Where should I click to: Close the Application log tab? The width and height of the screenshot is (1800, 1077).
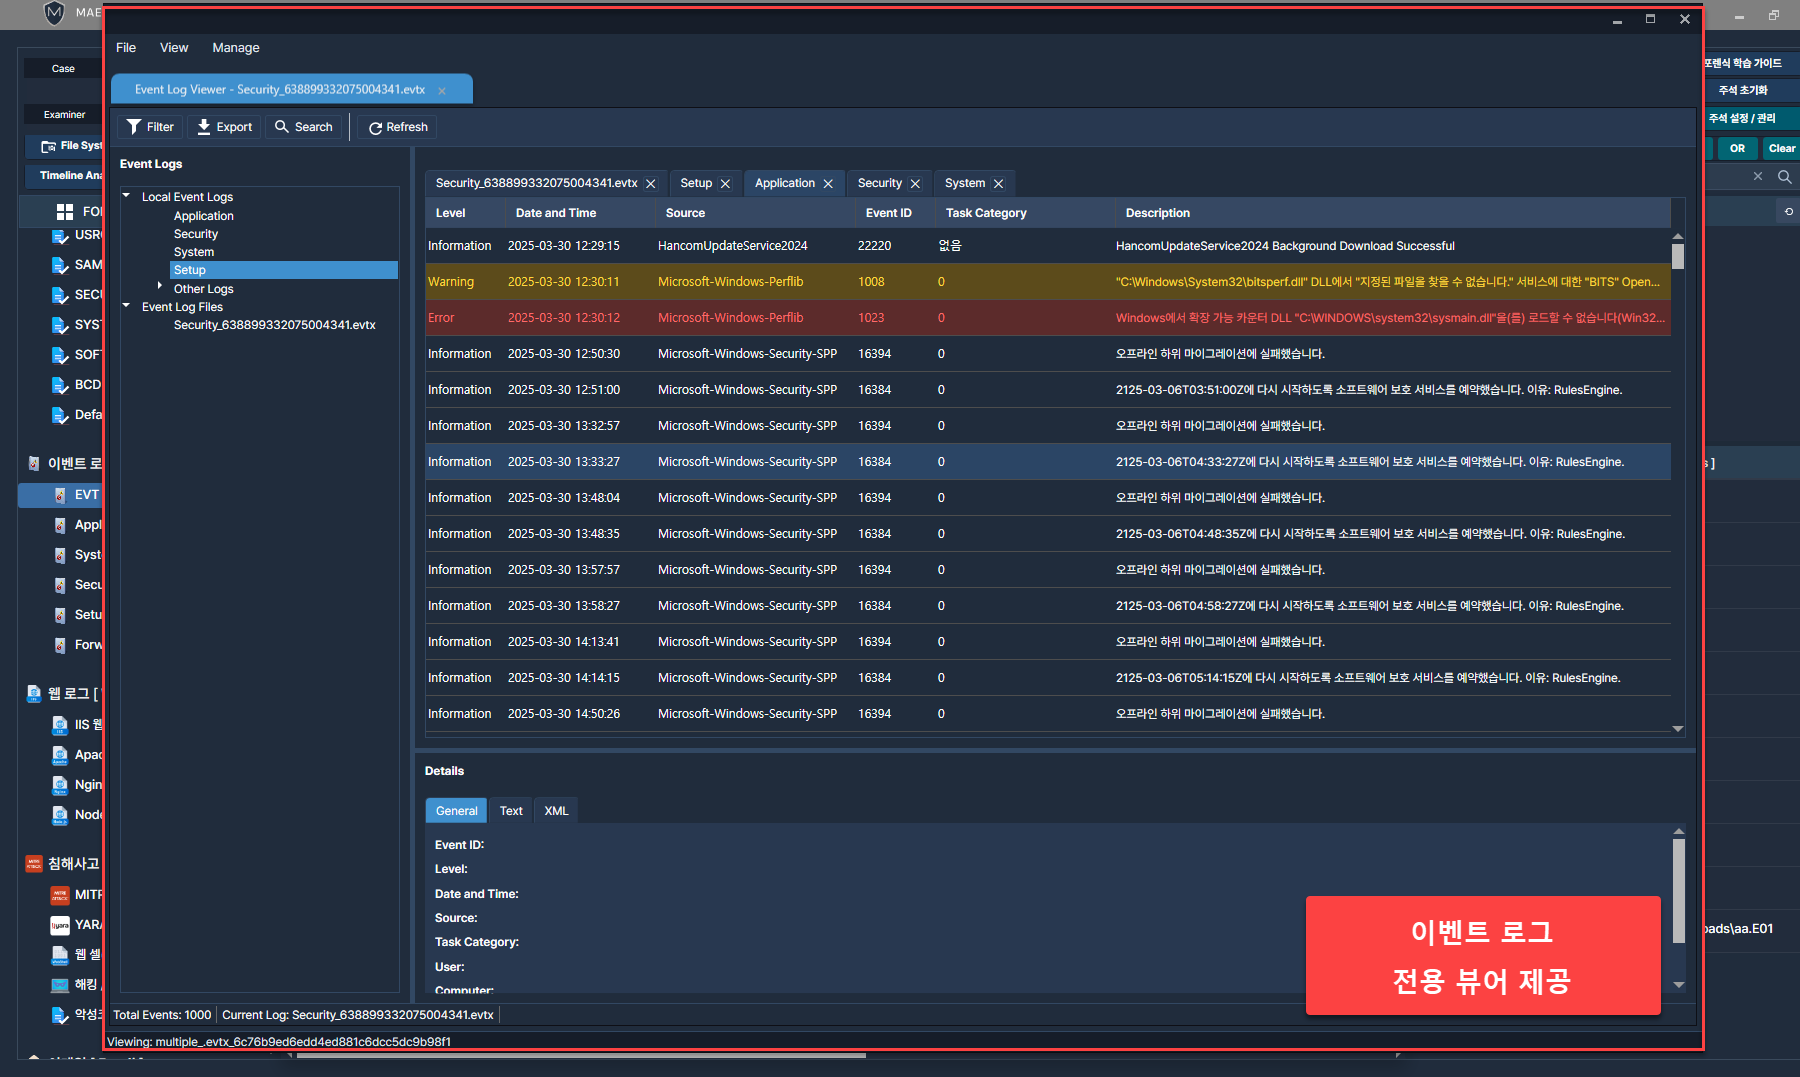pos(828,184)
